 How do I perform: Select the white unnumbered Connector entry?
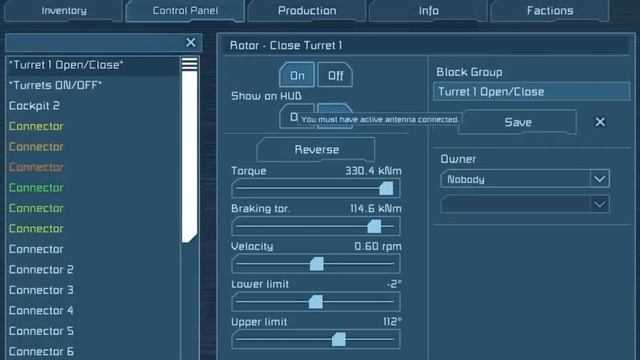(x=93, y=249)
